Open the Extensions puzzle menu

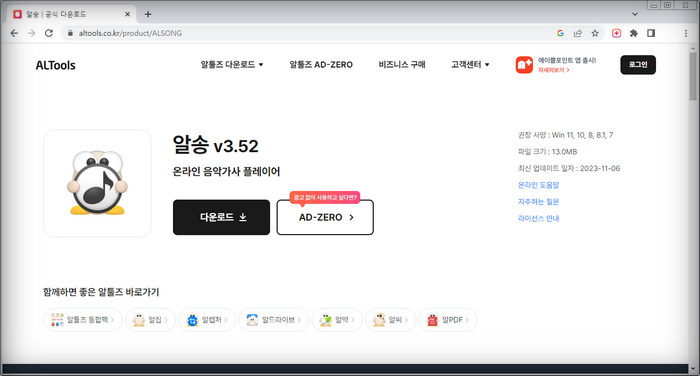(x=633, y=33)
